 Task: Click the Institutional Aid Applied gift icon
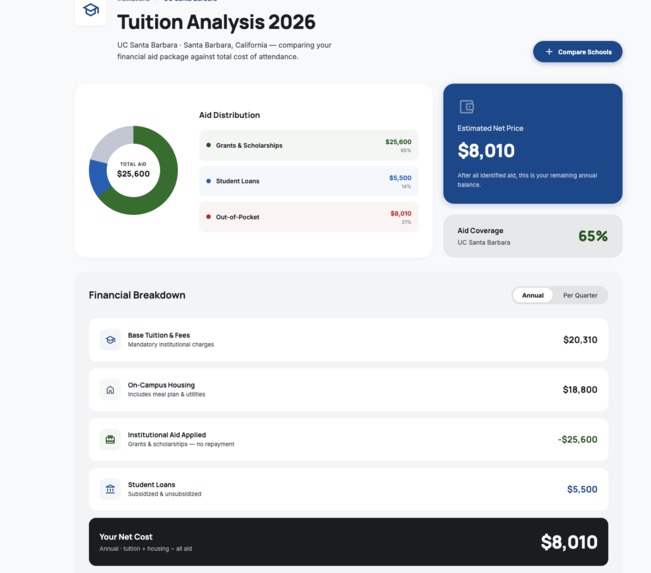pyautogui.click(x=110, y=439)
